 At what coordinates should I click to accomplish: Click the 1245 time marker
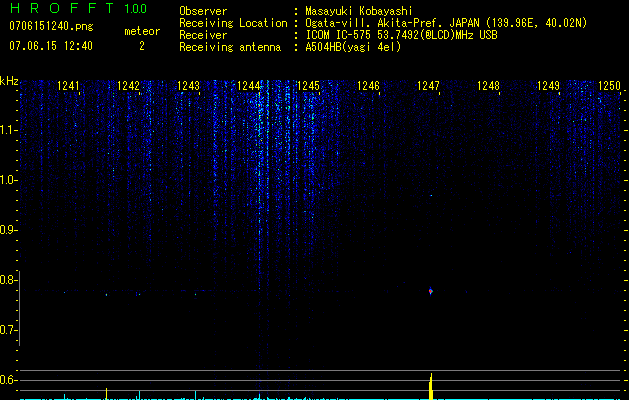pos(308,85)
